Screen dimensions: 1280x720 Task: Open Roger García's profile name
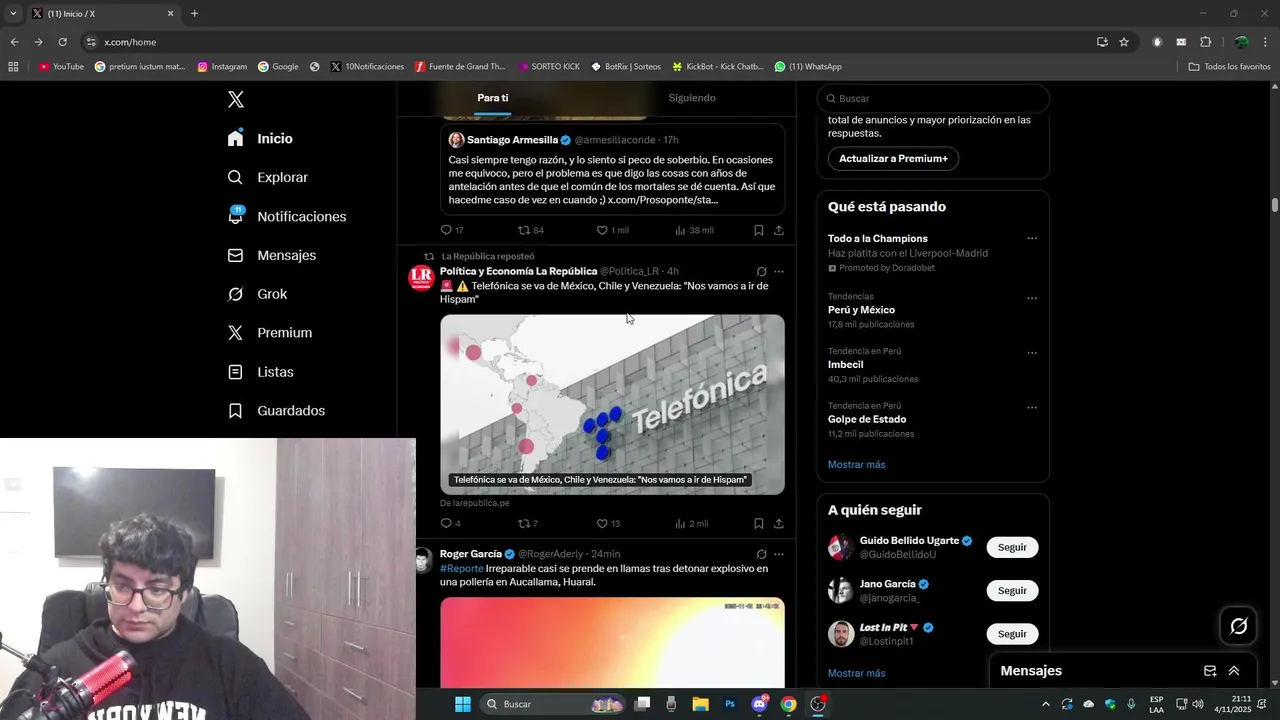[471, 554]
